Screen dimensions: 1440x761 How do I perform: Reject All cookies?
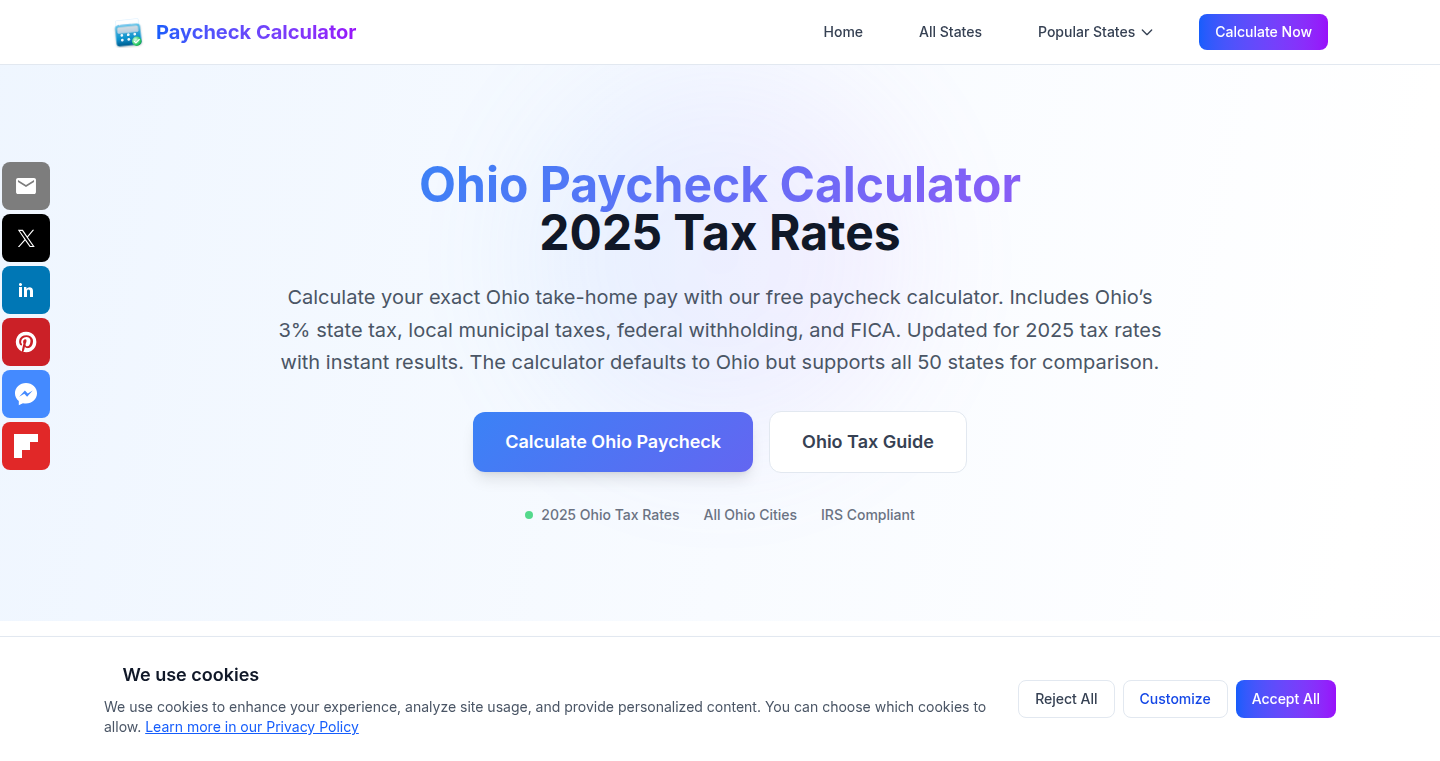point(1066,699)
